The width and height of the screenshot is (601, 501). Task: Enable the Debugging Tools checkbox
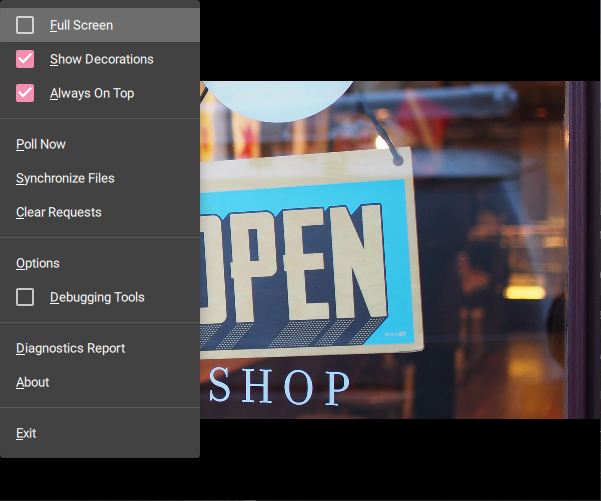25,297
